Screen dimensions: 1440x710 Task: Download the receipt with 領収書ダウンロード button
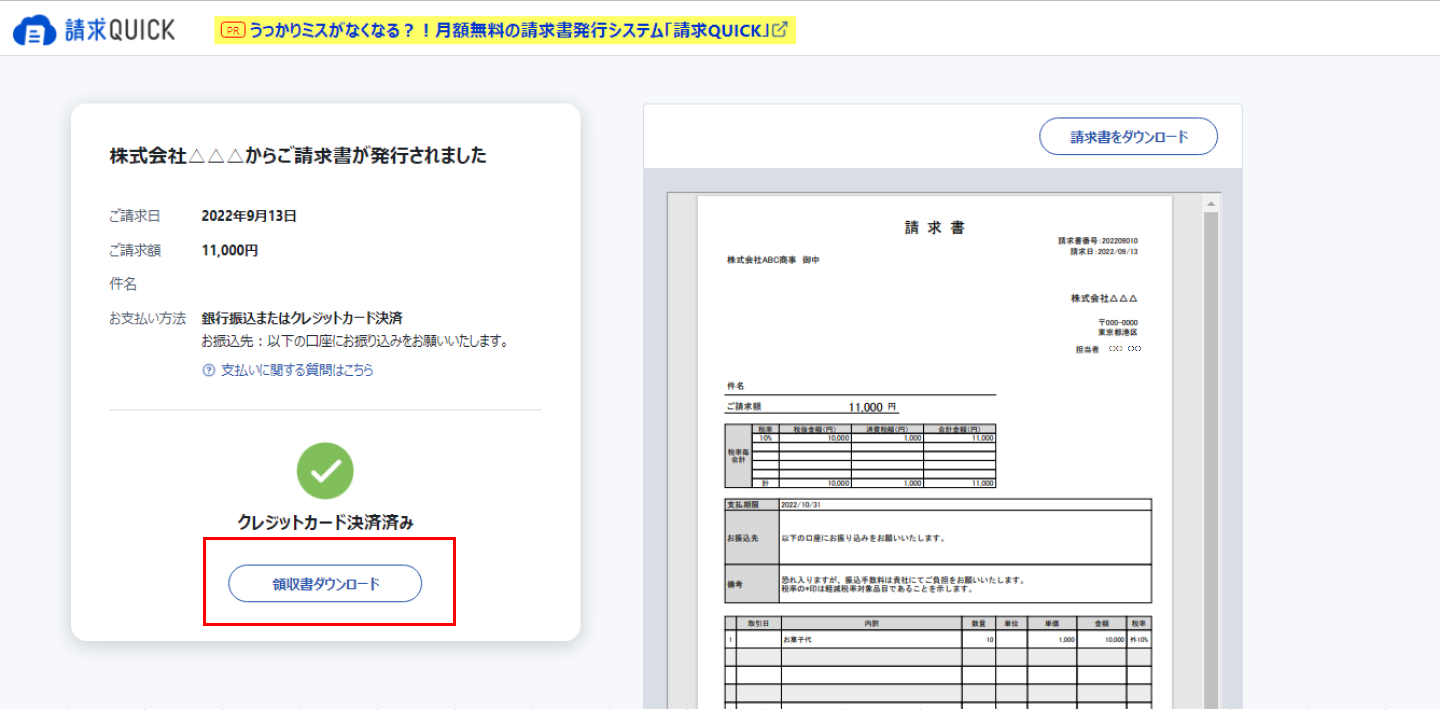click(x=325, y=584)
